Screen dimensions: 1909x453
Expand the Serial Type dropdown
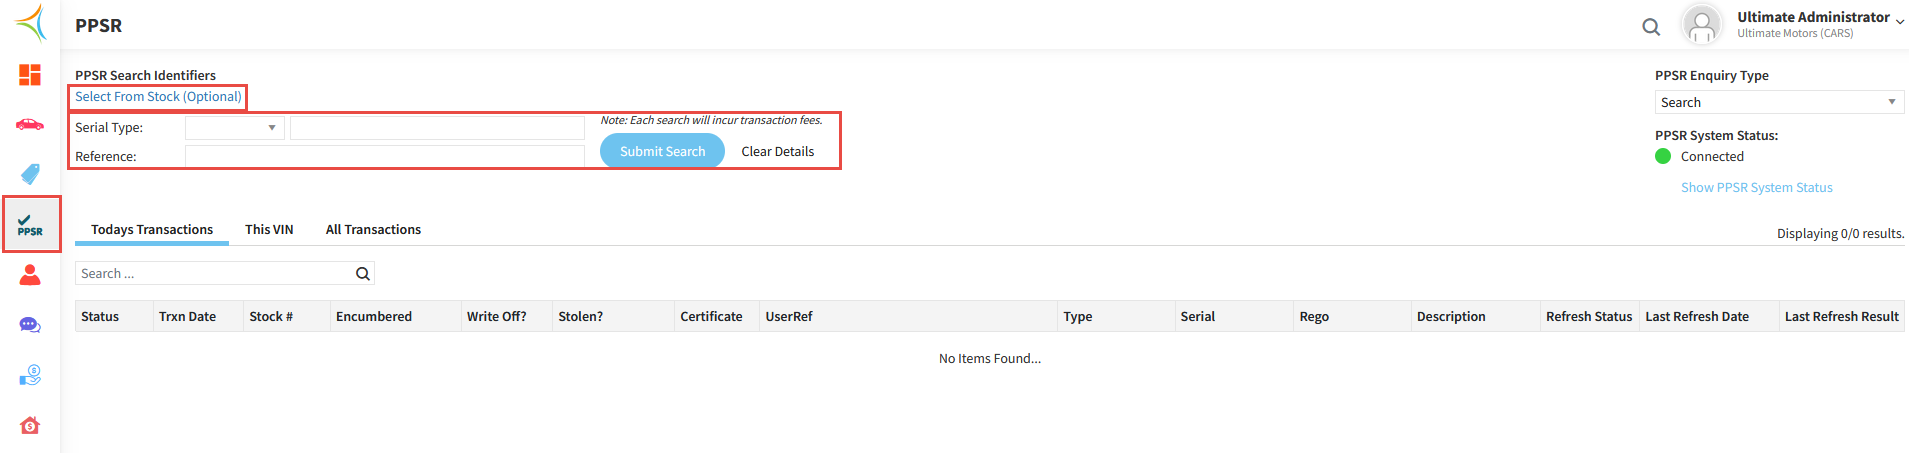click(x=235, y=128)
